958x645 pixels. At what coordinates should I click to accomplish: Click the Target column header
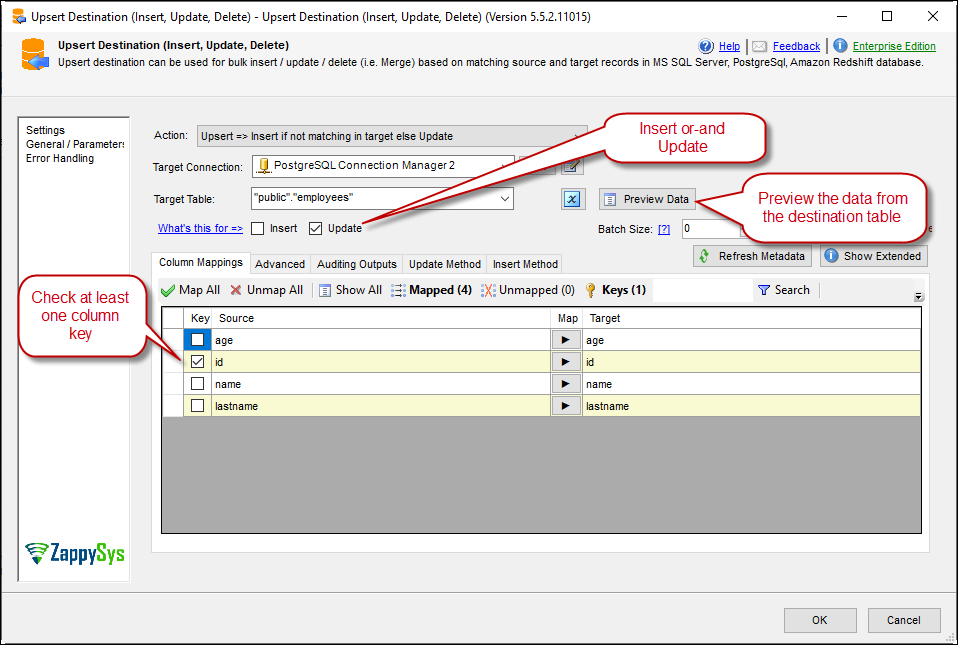(751, 318)
